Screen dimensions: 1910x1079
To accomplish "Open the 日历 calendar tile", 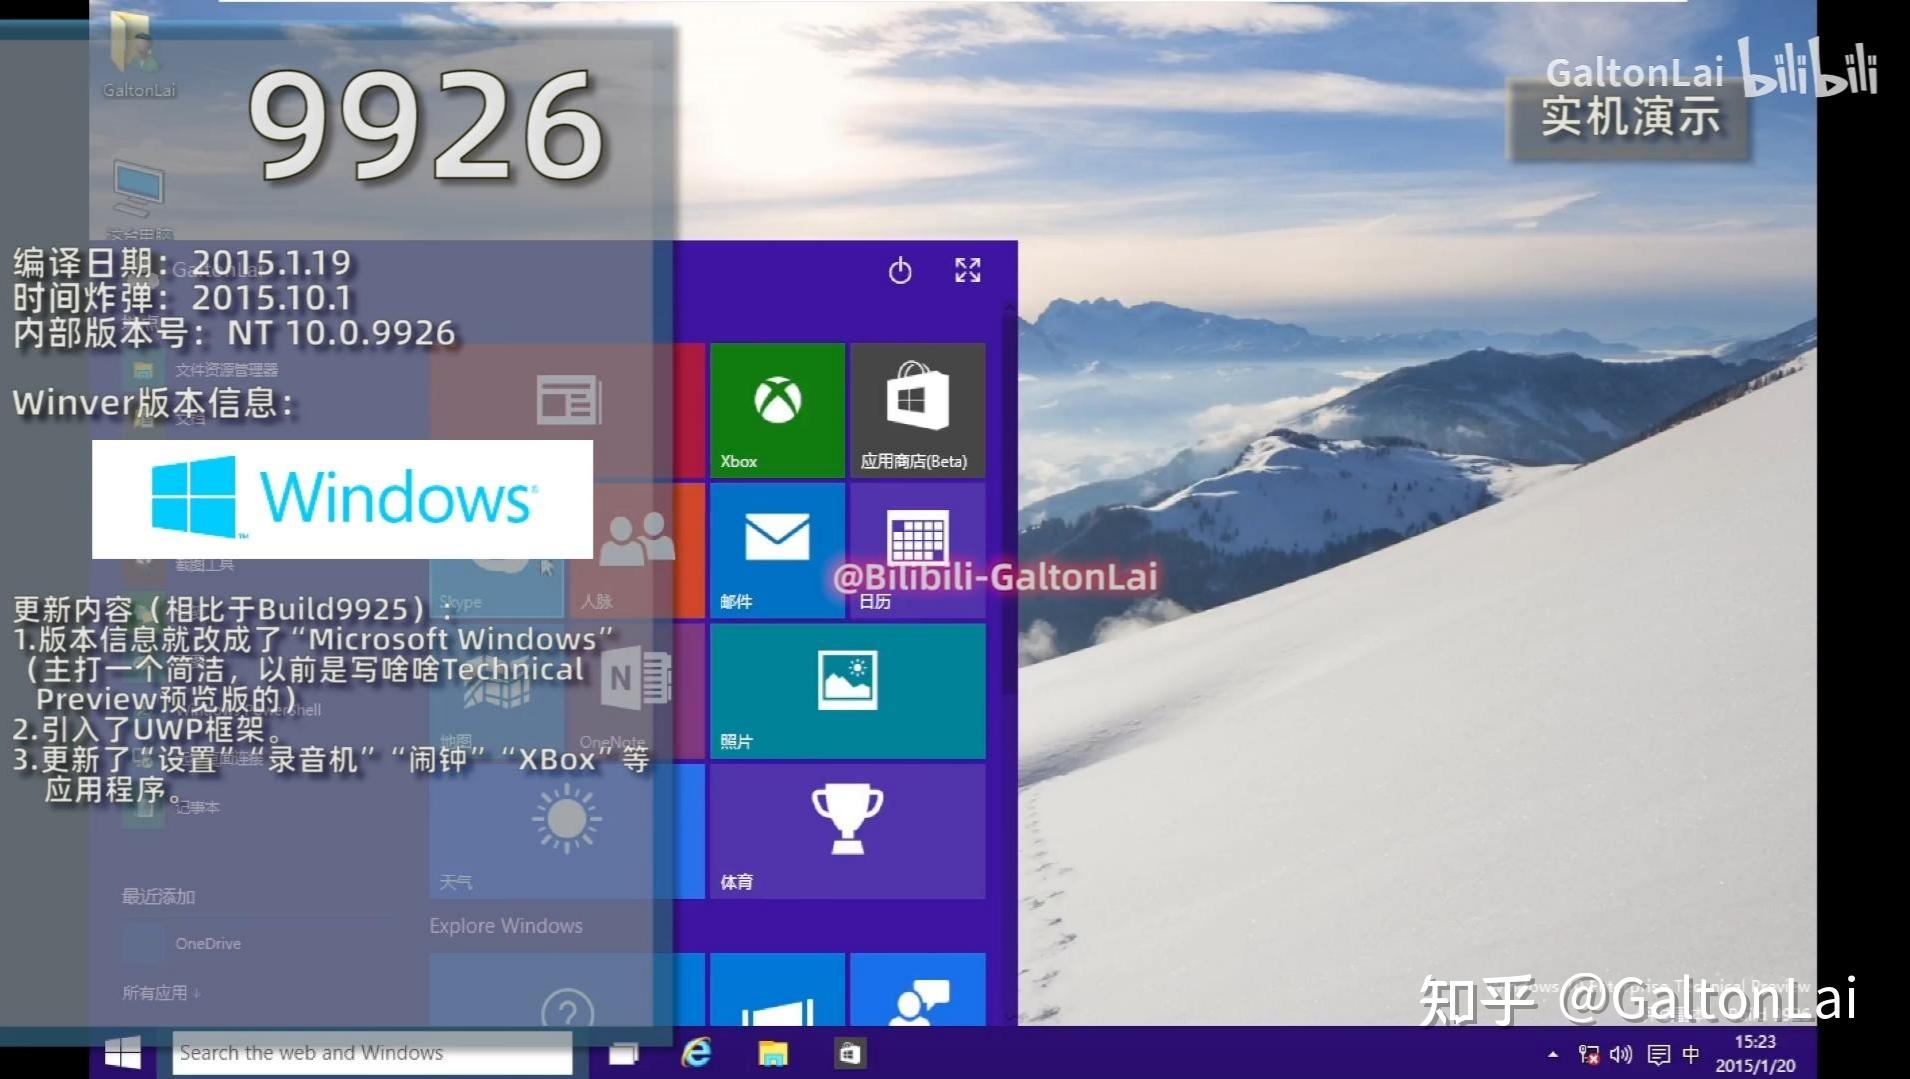I will pyautogui.click(x=917, y=550).
